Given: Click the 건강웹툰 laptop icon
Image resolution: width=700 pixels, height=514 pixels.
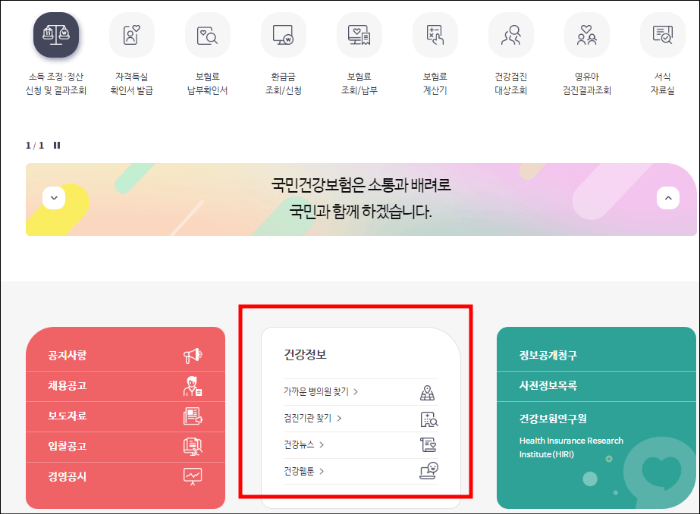Looking at the screenshot, I should click(x=429, y=471).
